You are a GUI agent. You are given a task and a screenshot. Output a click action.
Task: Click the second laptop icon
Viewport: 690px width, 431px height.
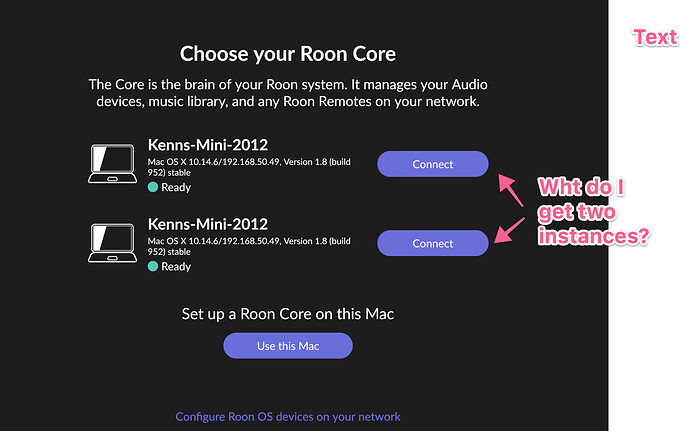112,243
